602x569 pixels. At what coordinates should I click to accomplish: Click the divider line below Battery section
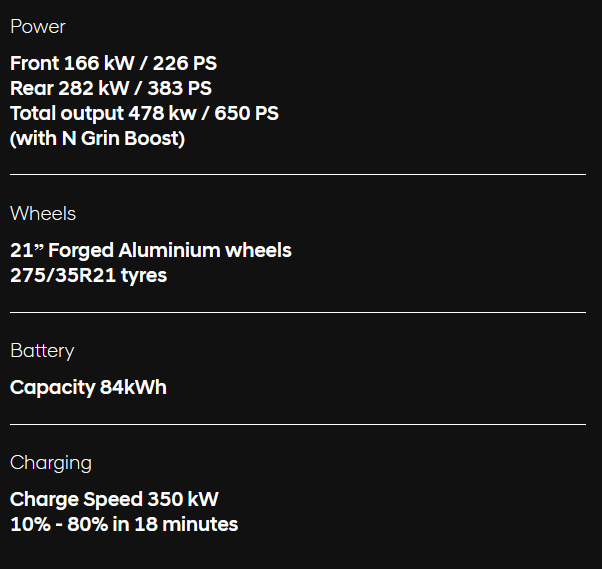coord(298,424)
